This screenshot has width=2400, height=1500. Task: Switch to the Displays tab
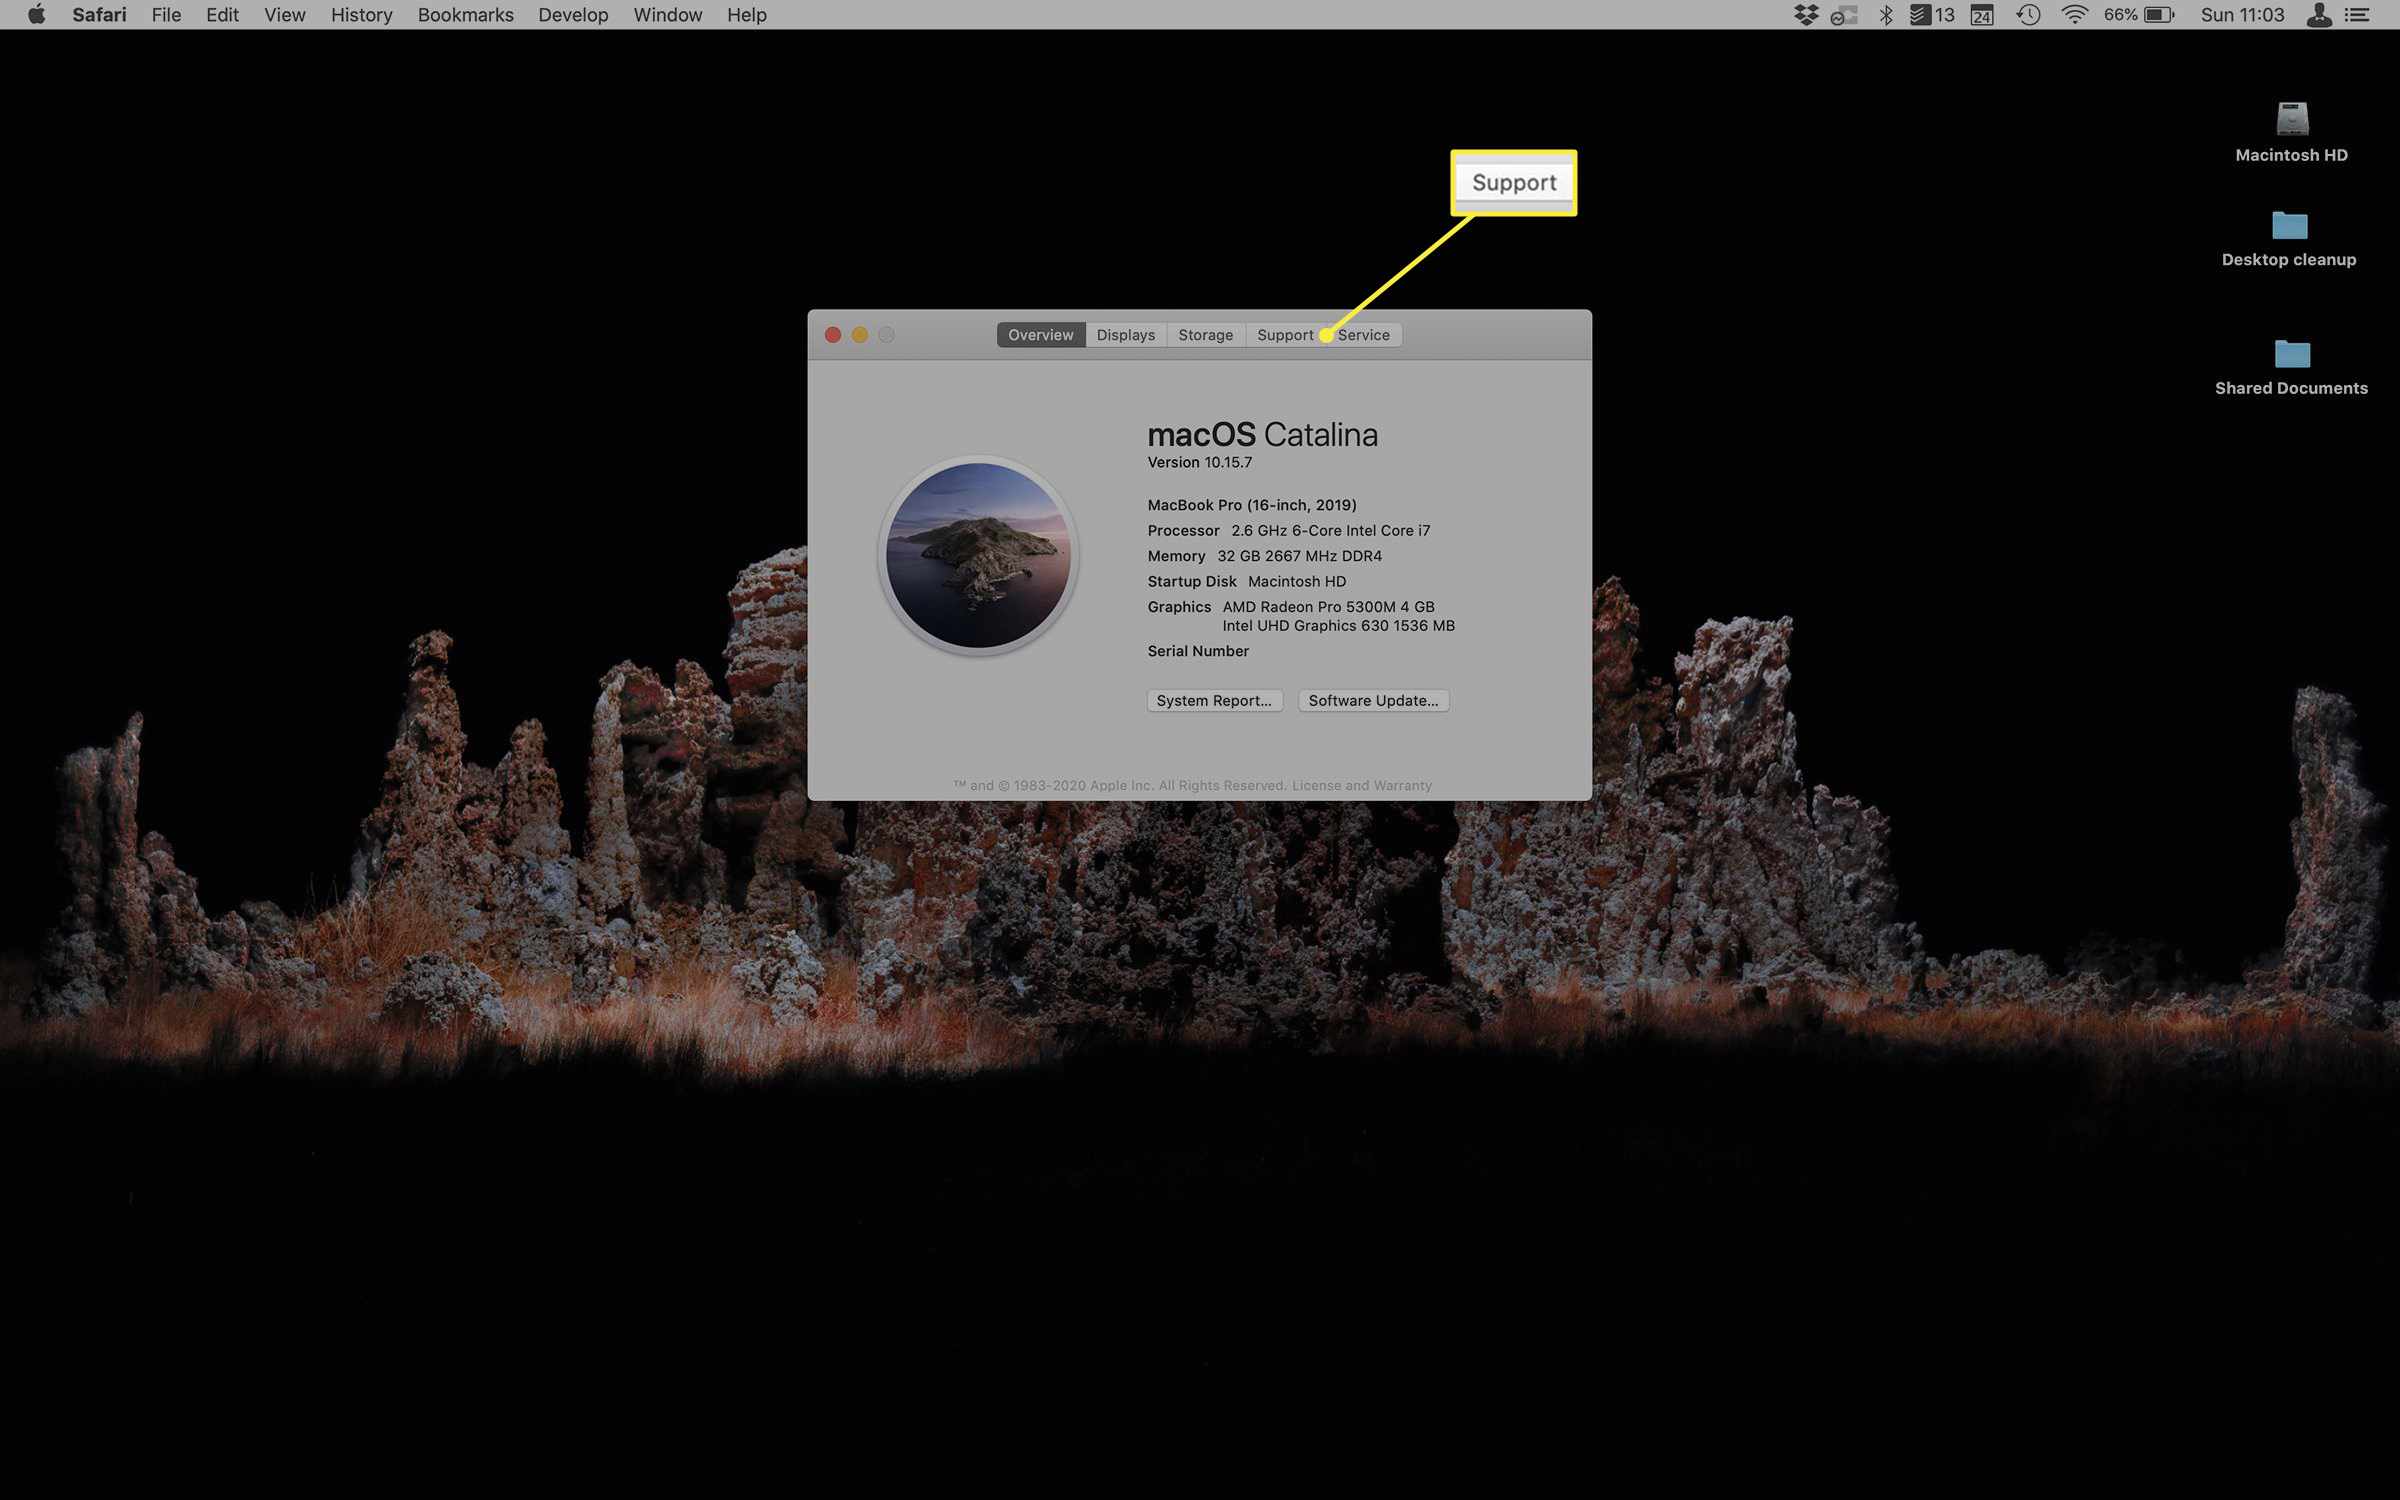tap(1125, 335)
